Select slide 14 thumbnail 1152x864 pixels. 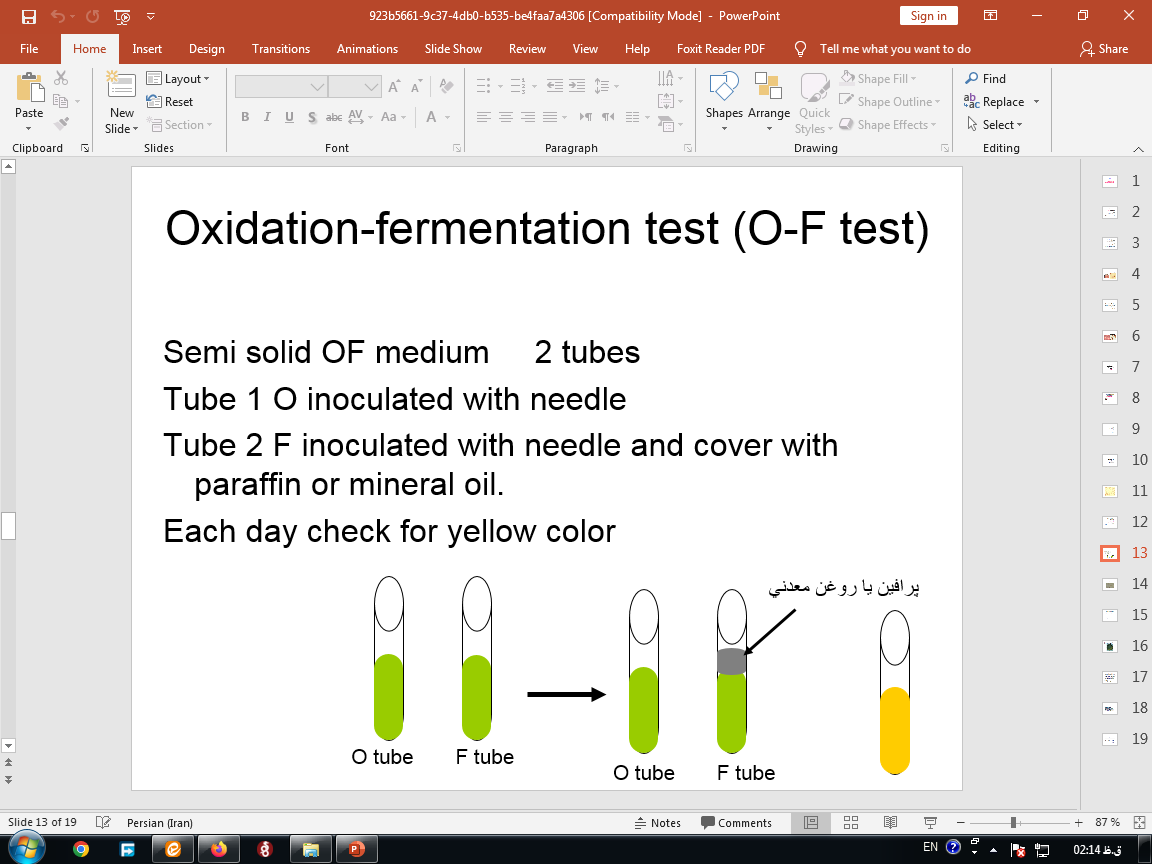[1110, 584]
